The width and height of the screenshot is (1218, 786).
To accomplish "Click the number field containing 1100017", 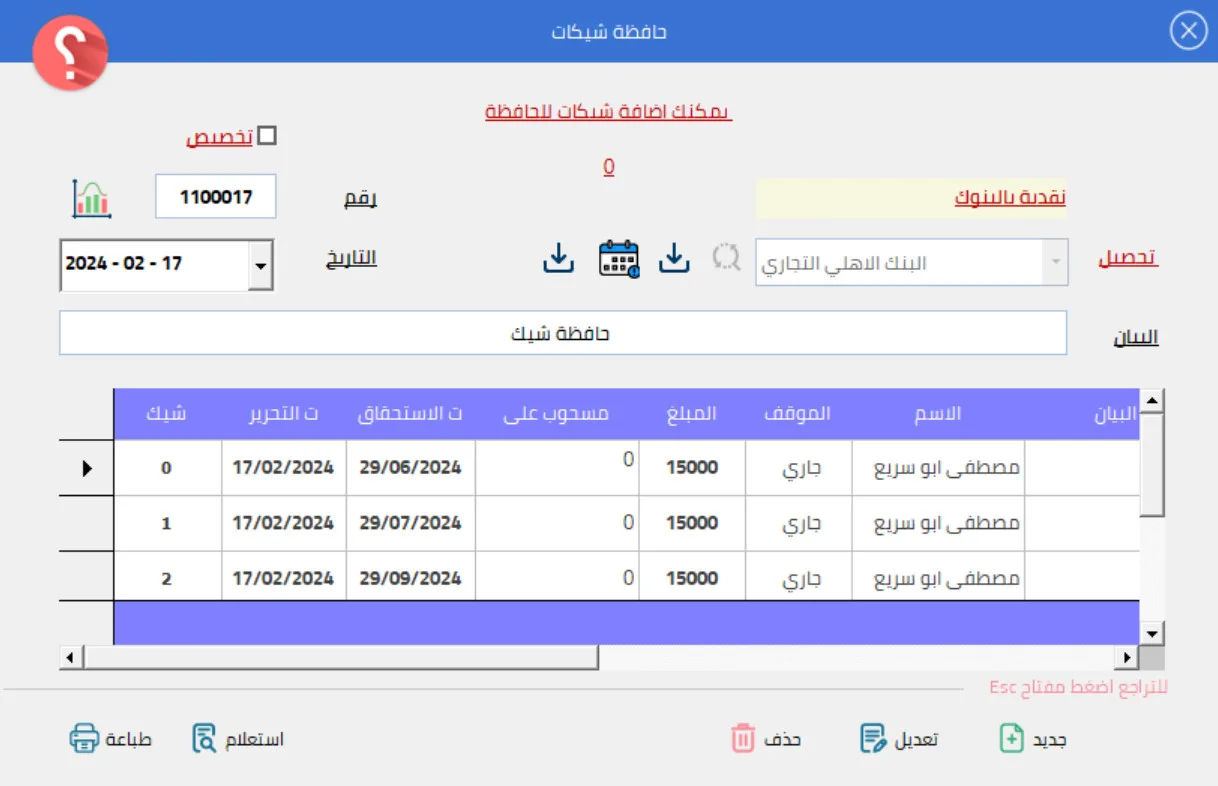I will coord(216,197).
